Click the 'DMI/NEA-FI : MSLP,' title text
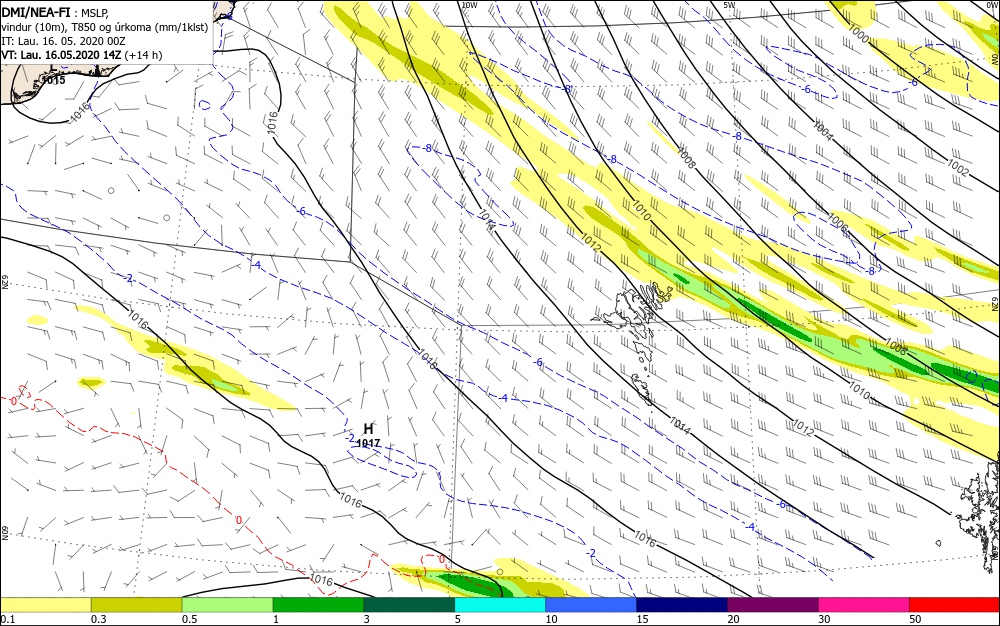The width and height of the screenshot is (1000, 626). click(54, 11)
